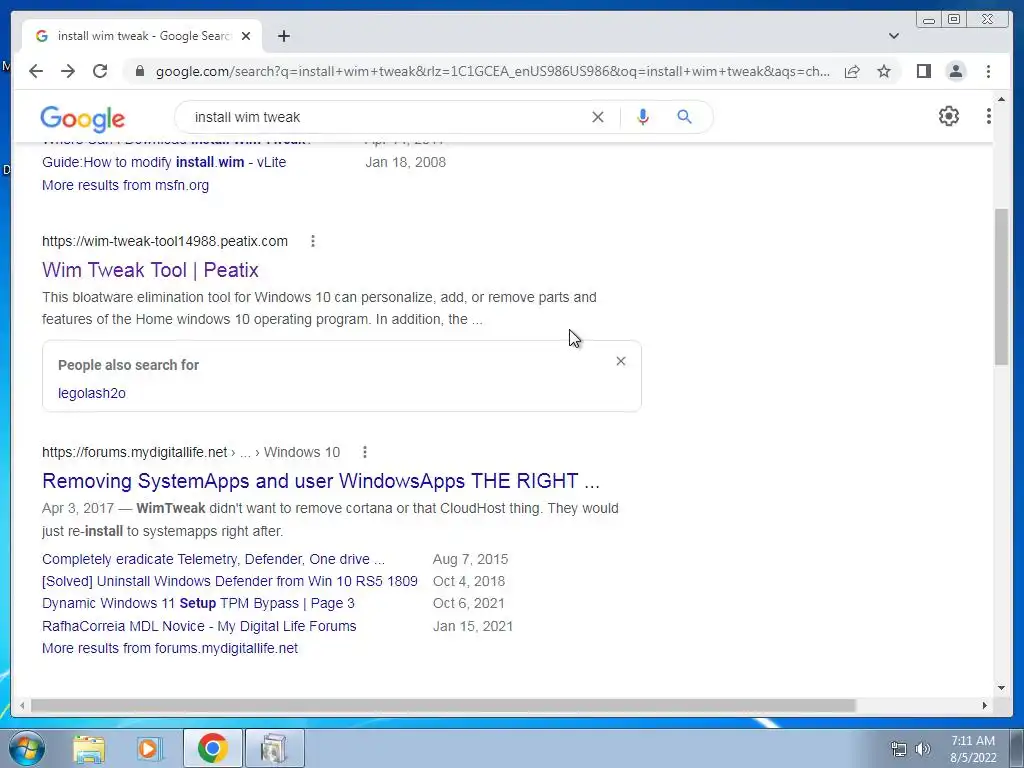1024x768 pixels.
Task: Select the date text 'Jan 18, 2008'
Action: [406, 162]
